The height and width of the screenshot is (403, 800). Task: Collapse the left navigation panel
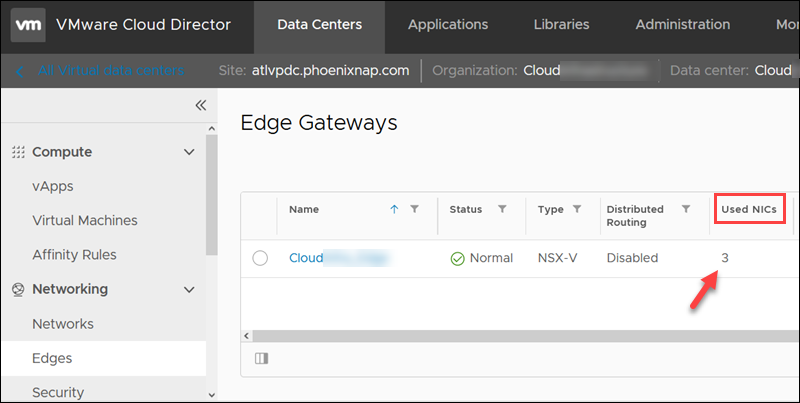(201, 105)
